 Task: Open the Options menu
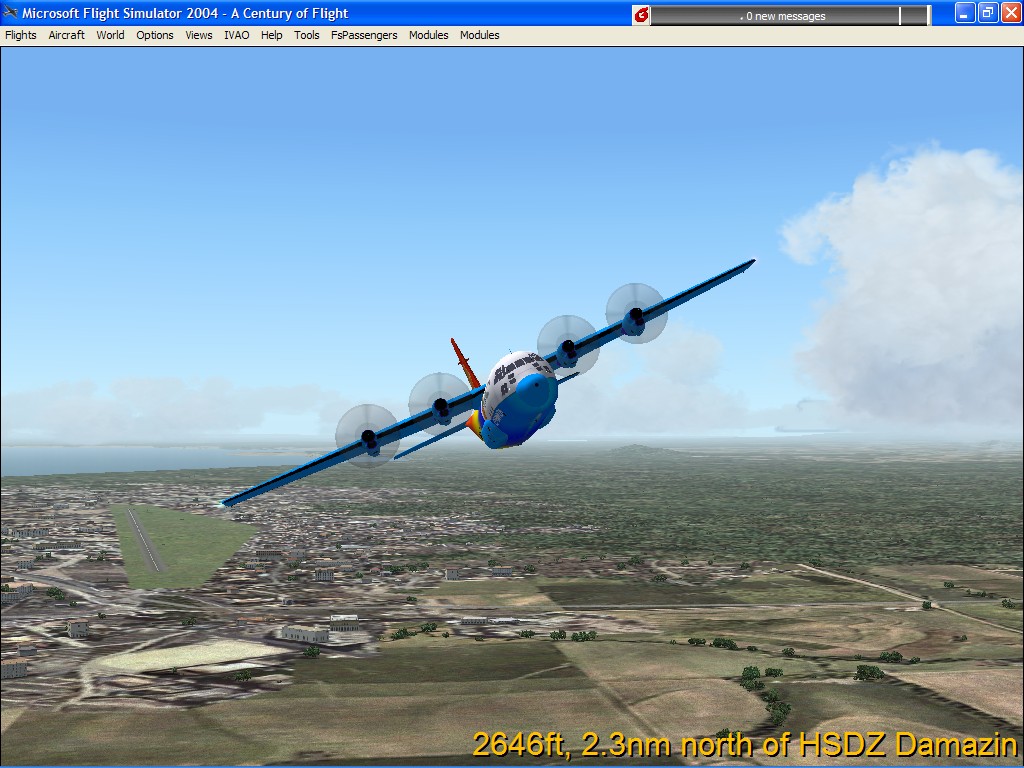point(155,35)
